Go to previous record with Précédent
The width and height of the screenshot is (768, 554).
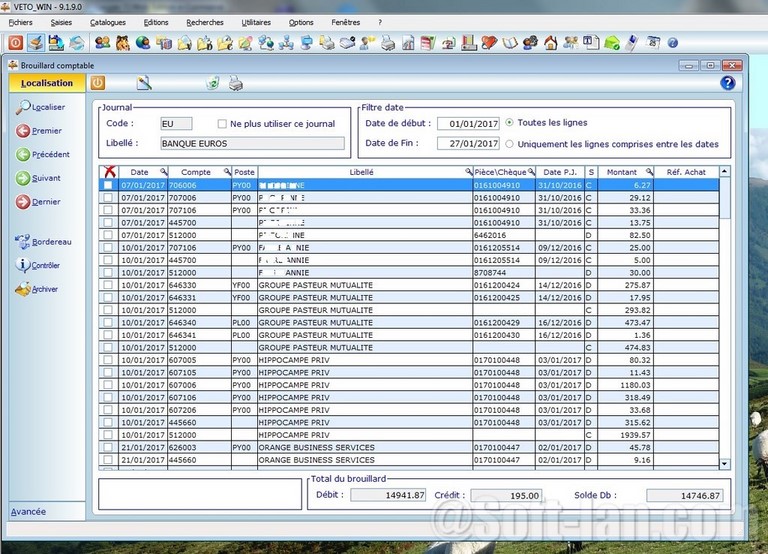pos(23,155)
